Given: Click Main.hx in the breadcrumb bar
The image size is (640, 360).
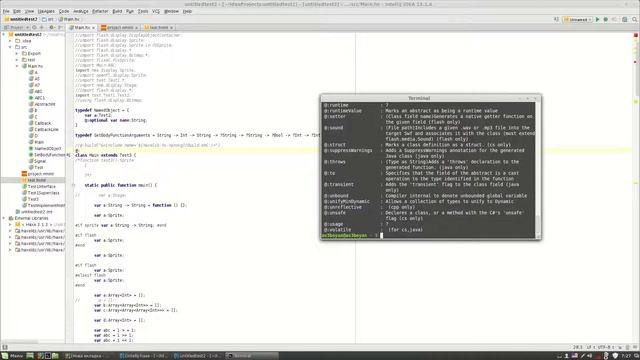Looking at the screenshot, I should coord(69,19).
